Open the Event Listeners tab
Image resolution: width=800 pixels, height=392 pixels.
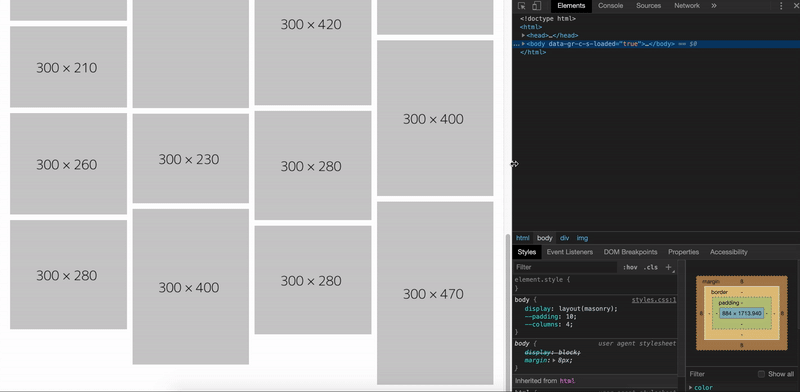pos(569,252)
